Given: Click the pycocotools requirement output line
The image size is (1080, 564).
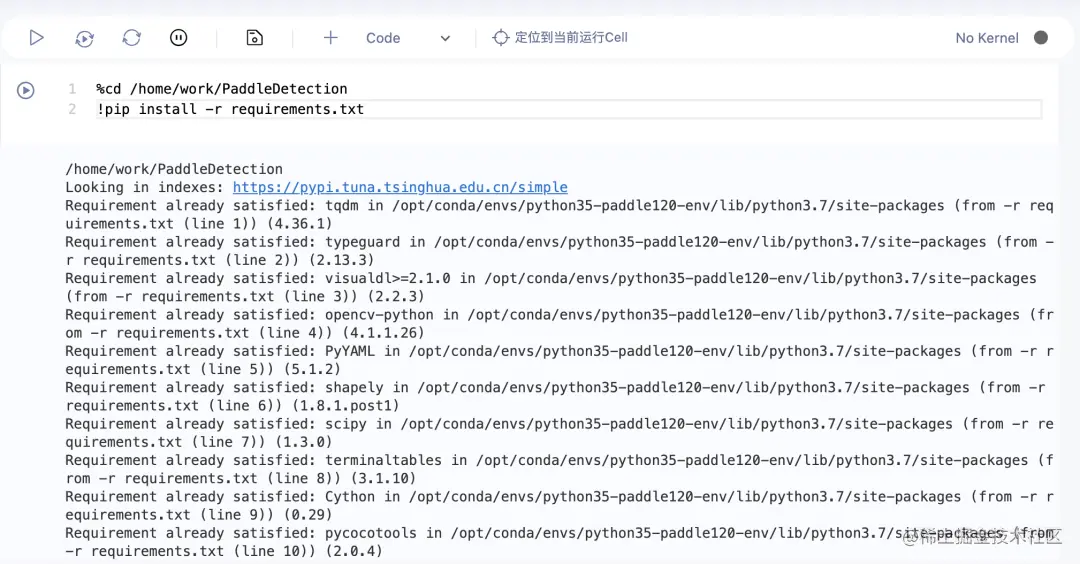Looking at the screenshot, I should pos(559,543).
